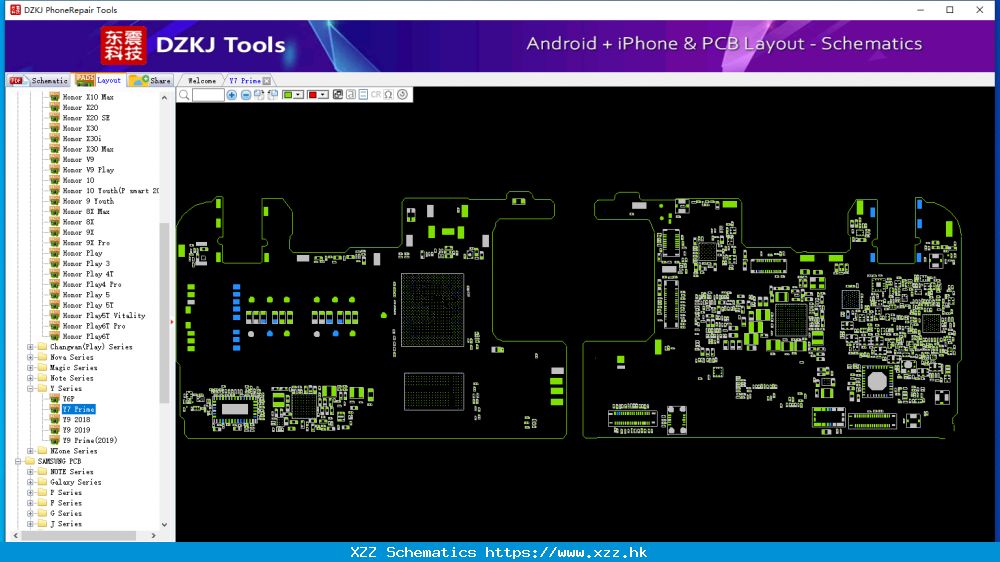This screenshot has height=562, width=1000.
Task: Expand the G Series folder
Action: 31,514
